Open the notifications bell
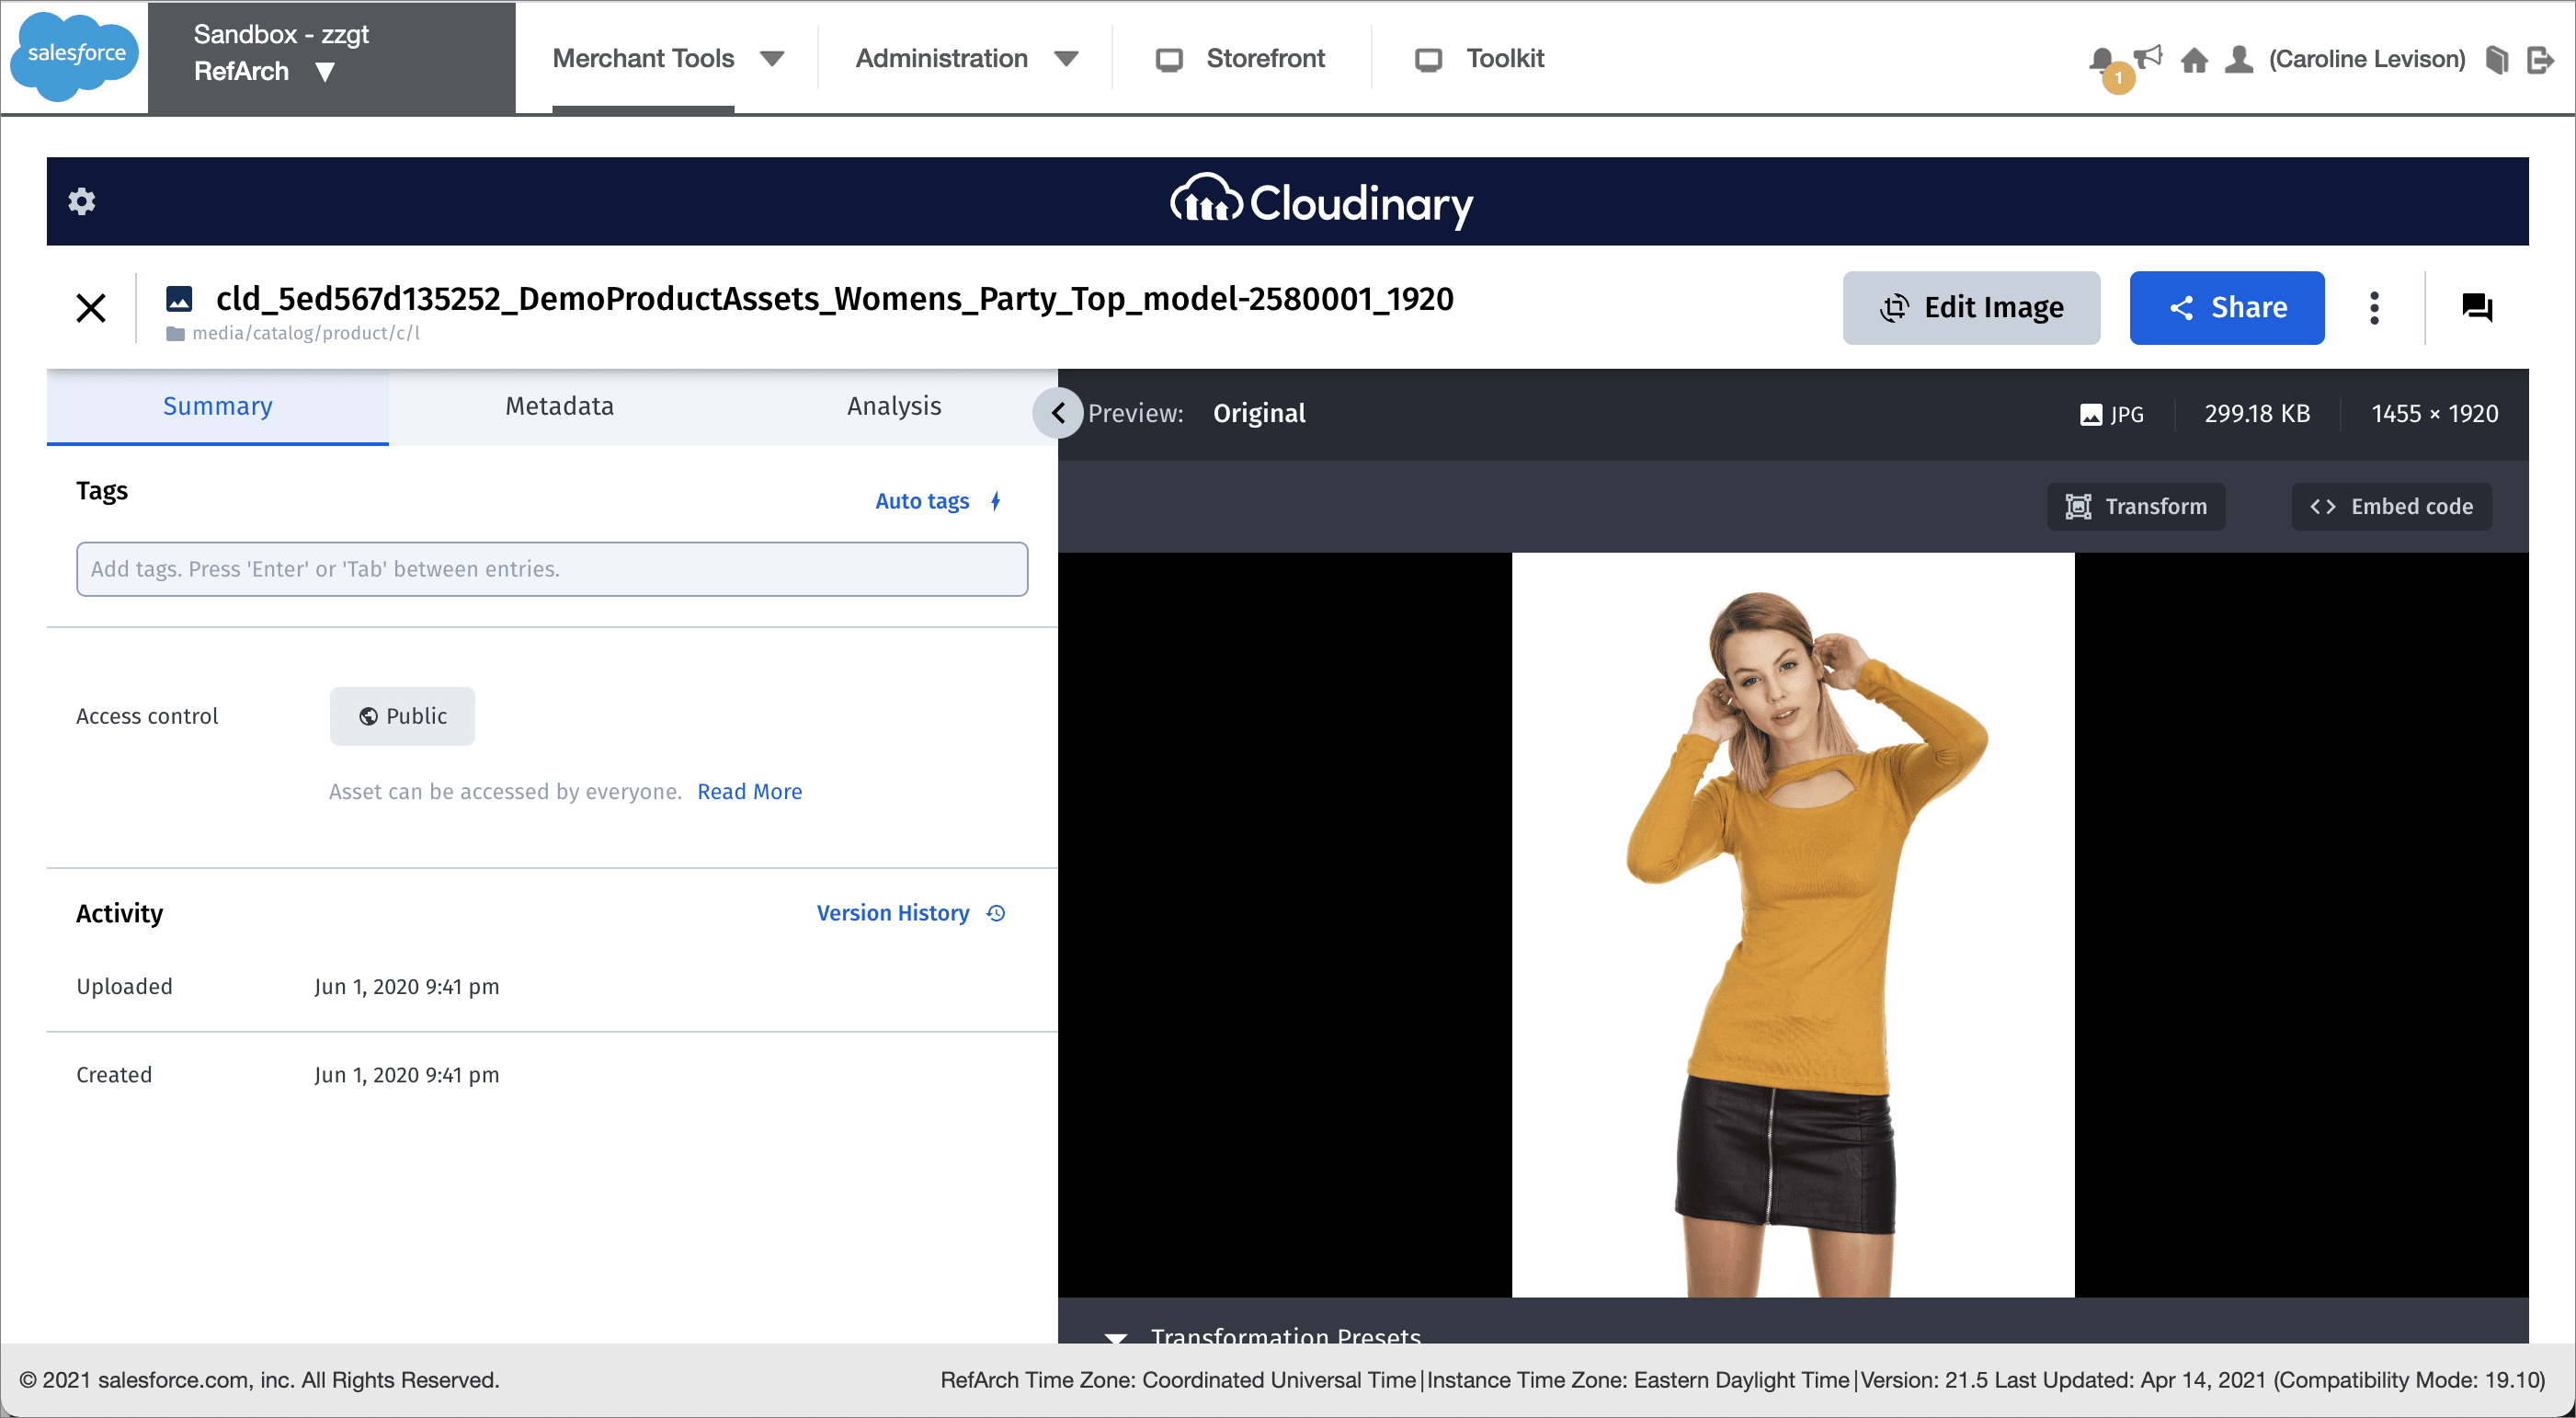This screenshot has width=2576, height=1418. click(x=2100, y=59)
